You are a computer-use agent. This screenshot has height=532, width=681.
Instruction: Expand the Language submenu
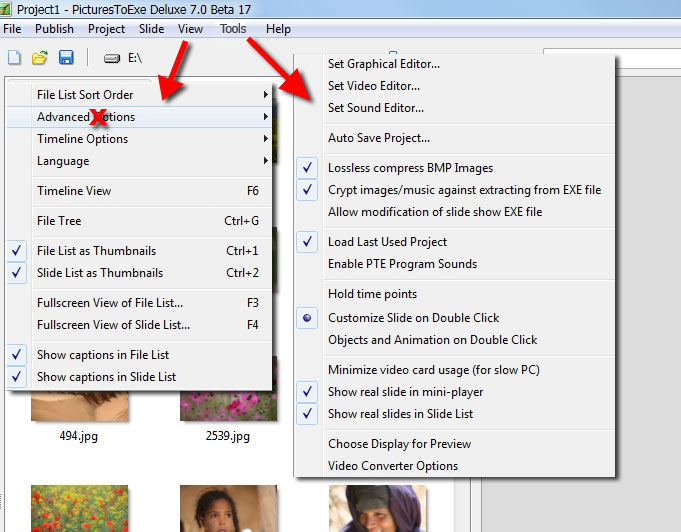click(x=139, y=161)
